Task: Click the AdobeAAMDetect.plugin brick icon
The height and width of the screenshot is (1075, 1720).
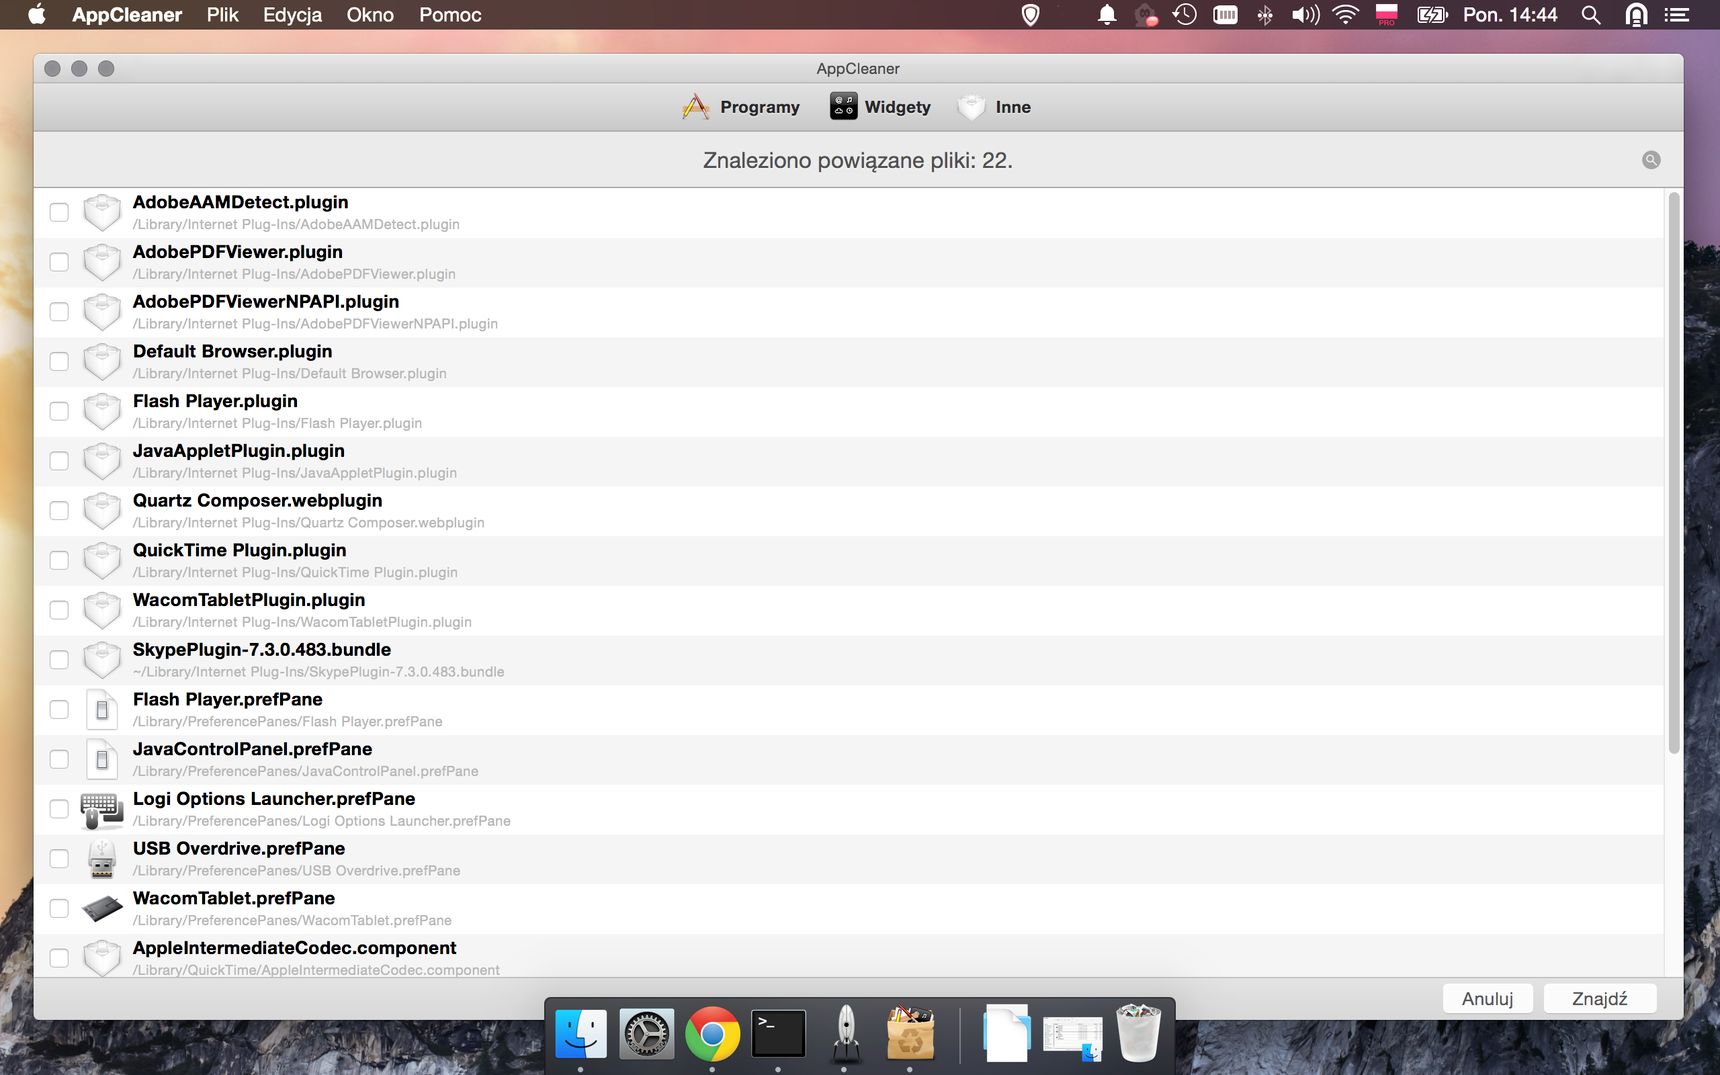Action: coord(102,212)
